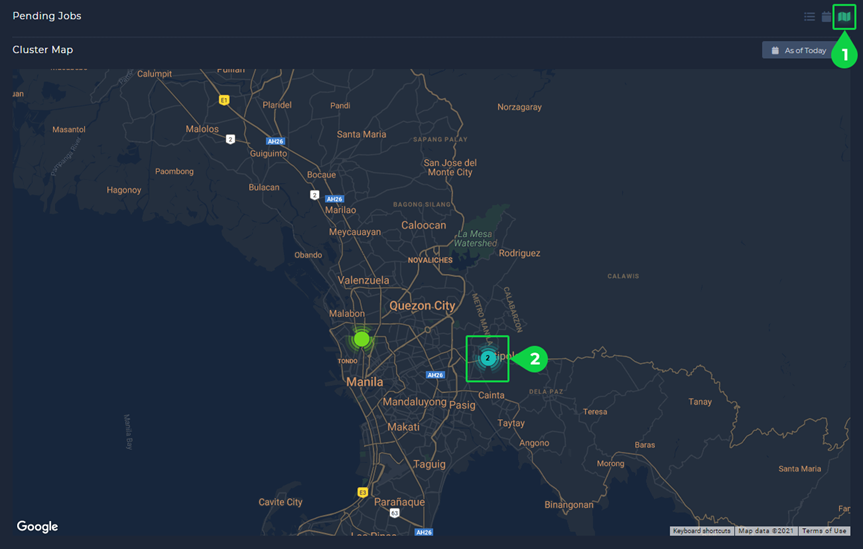Click the Hagonoy map label
Image resolution: width=863 pixels, height=549 pixels.
[124, 190]
